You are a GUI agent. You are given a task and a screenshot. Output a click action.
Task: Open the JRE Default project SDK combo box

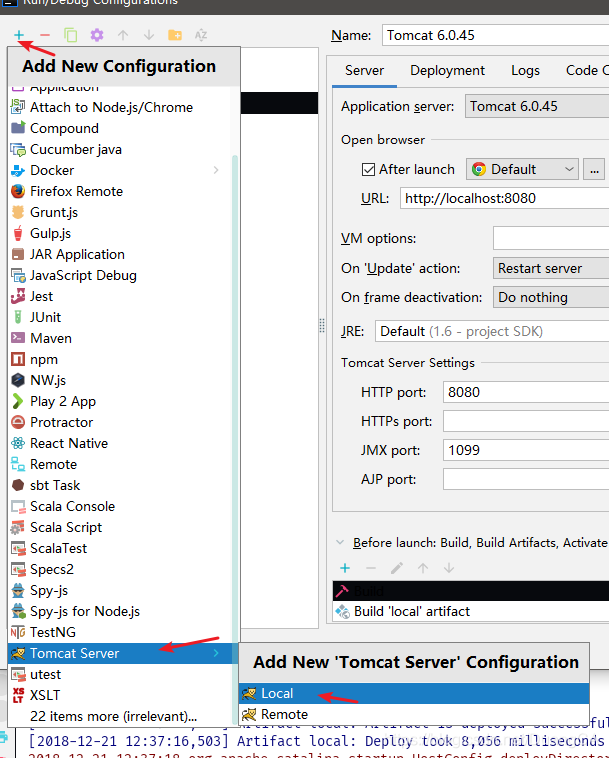click(492, 332)
